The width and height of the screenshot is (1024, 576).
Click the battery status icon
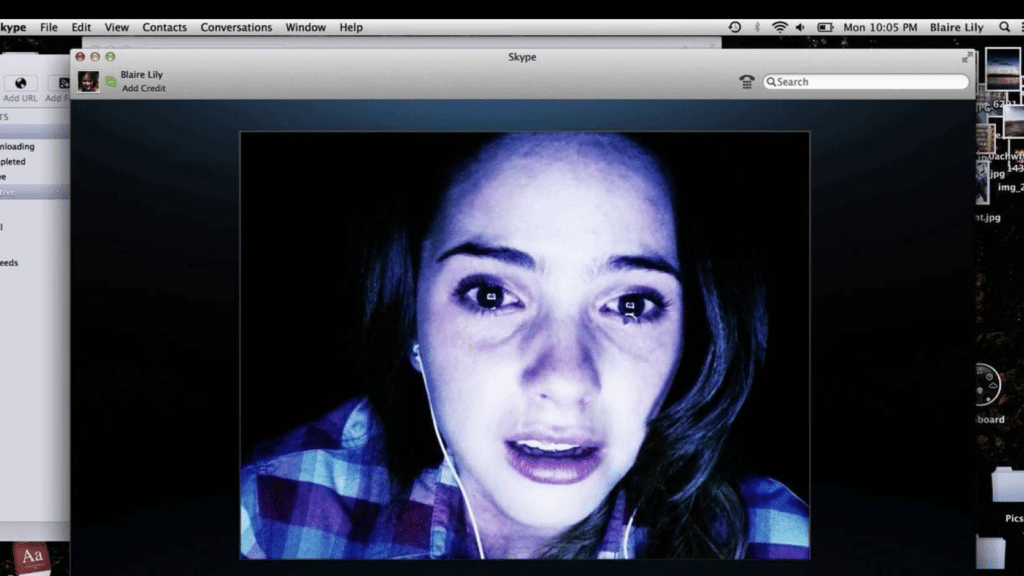(x=825, y=27)
